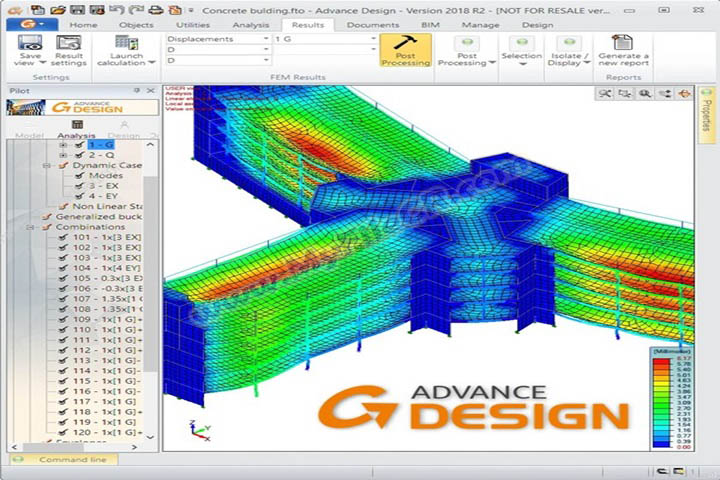The width and height of the screenshot is (720, 480).
Task: Open the Displacements result type dropdown
Action: [x=266, y=39]
